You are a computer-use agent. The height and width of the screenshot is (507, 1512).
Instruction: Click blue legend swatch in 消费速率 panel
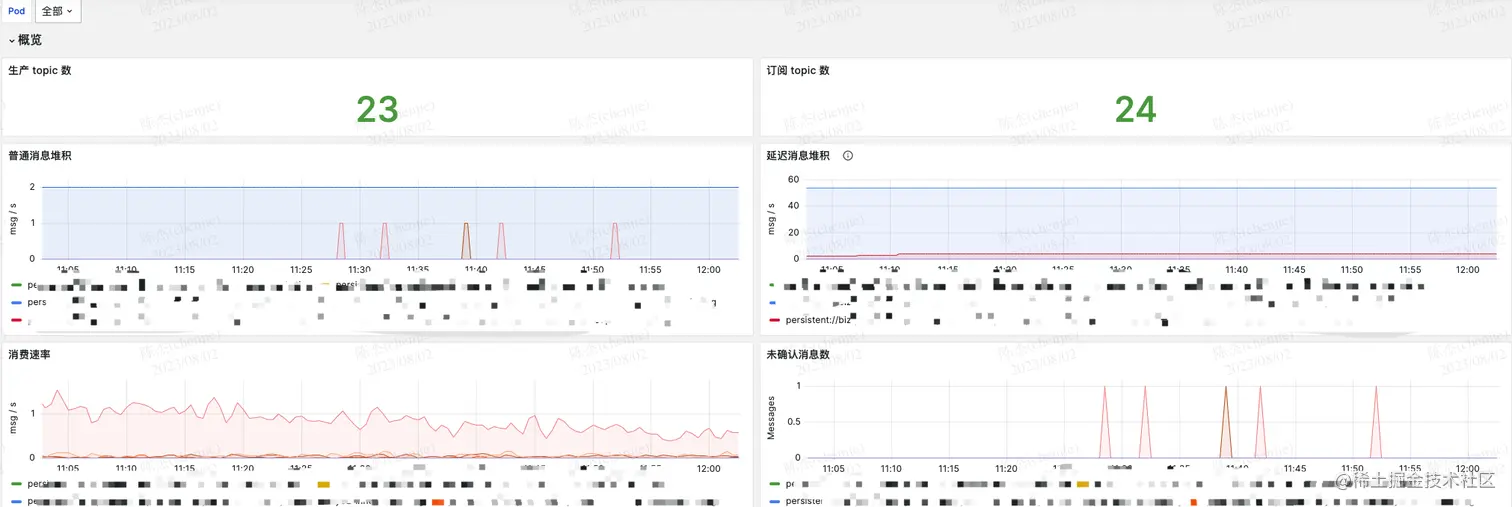point(15,501)
